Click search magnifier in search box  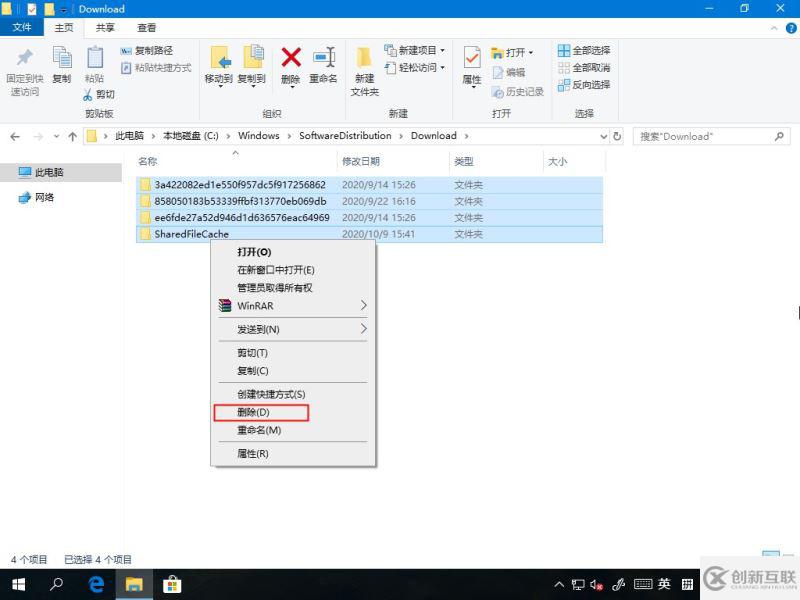tap(779, 136)
